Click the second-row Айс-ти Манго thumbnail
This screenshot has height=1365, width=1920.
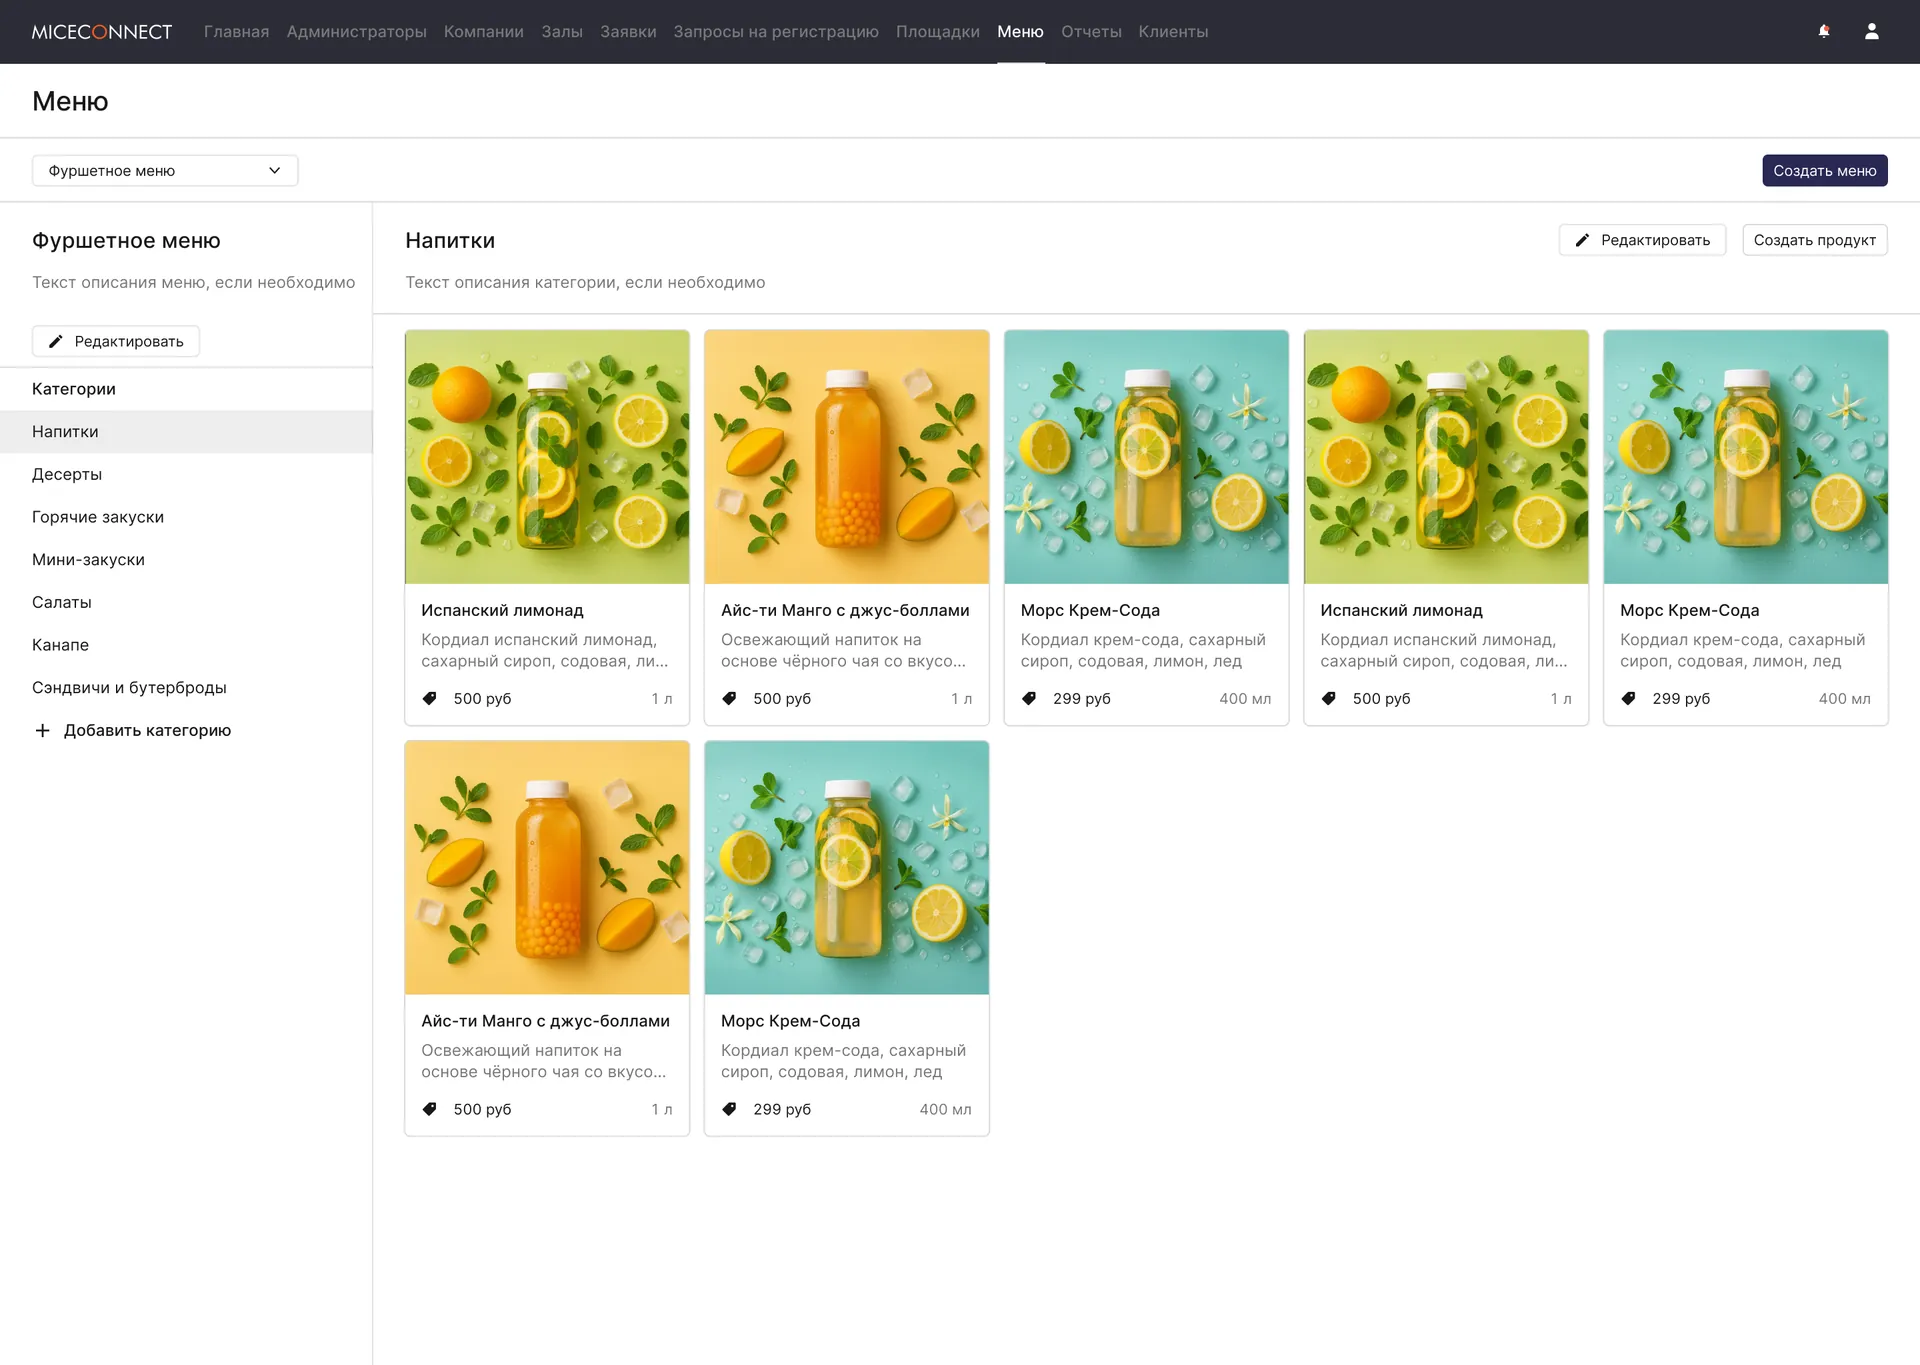547,868
